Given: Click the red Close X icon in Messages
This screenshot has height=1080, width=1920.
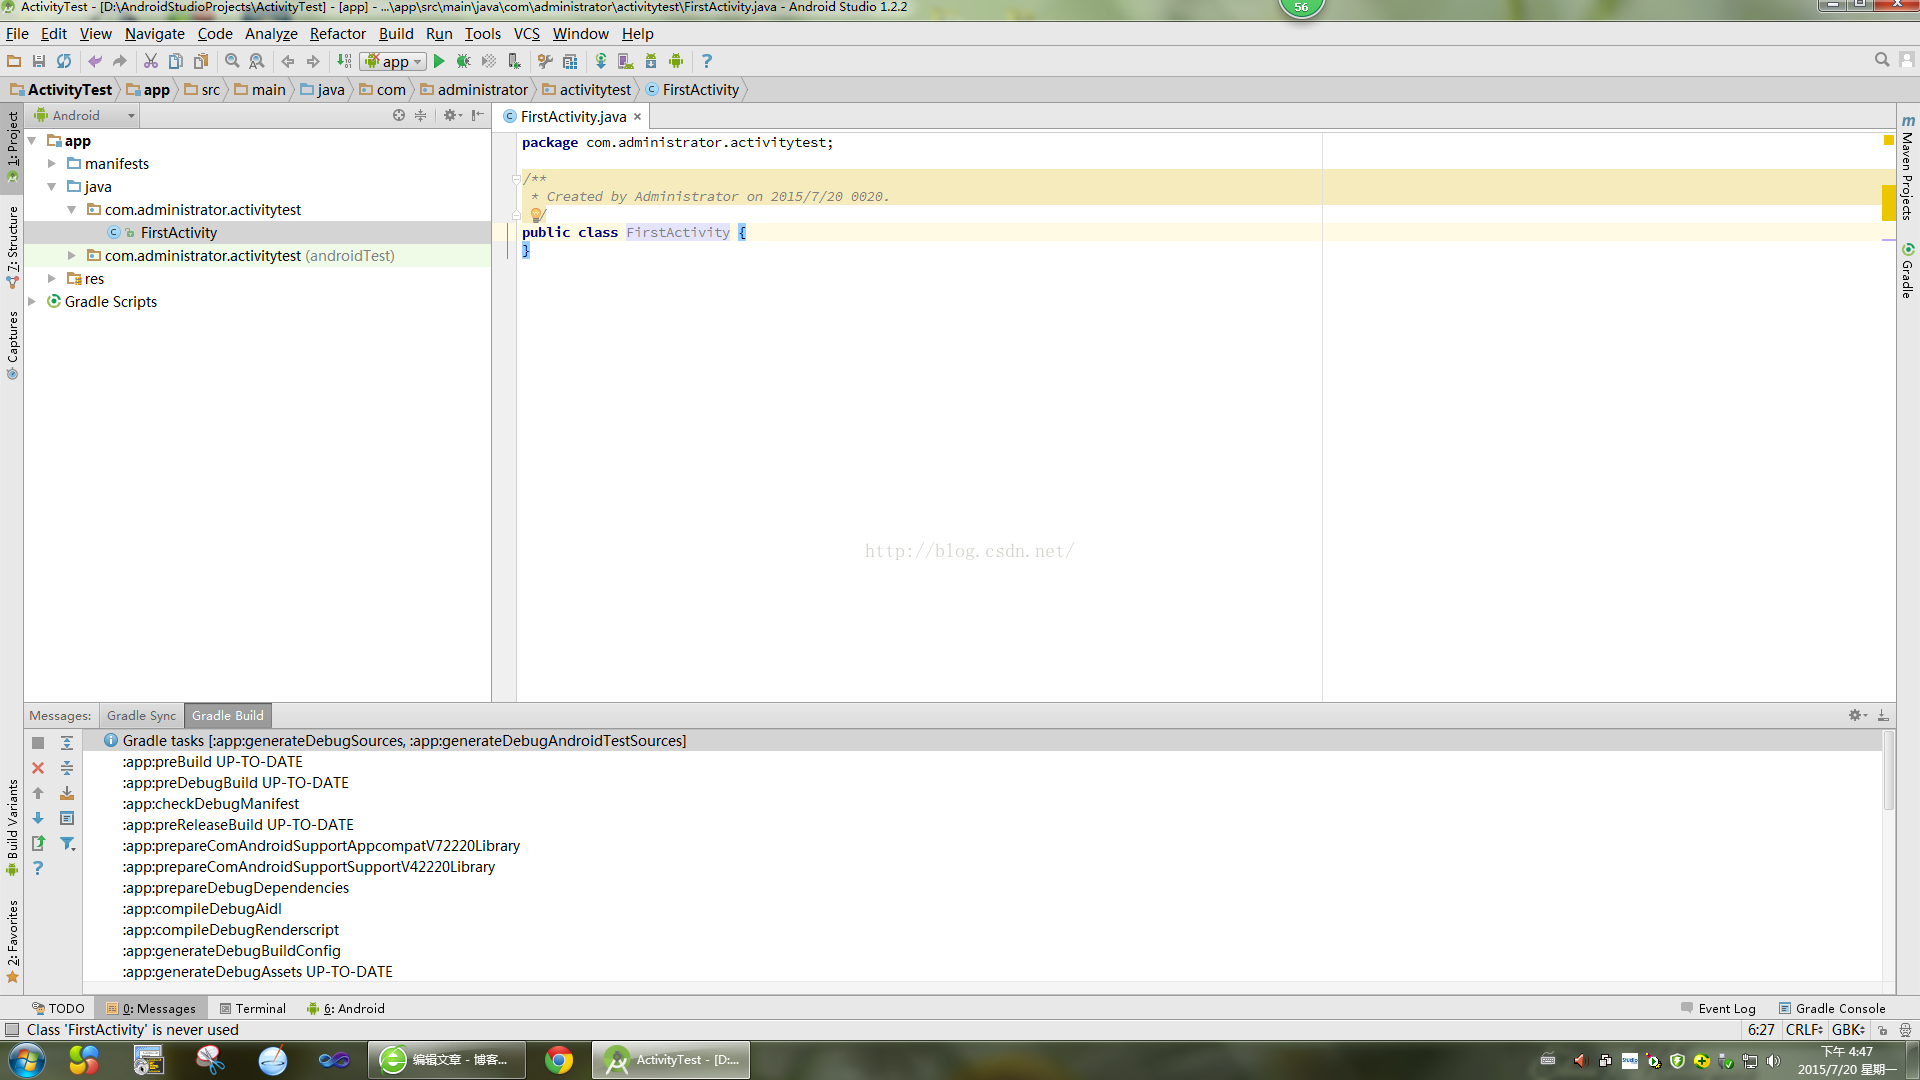Looking at the screenshot, I should coord(38,768).
